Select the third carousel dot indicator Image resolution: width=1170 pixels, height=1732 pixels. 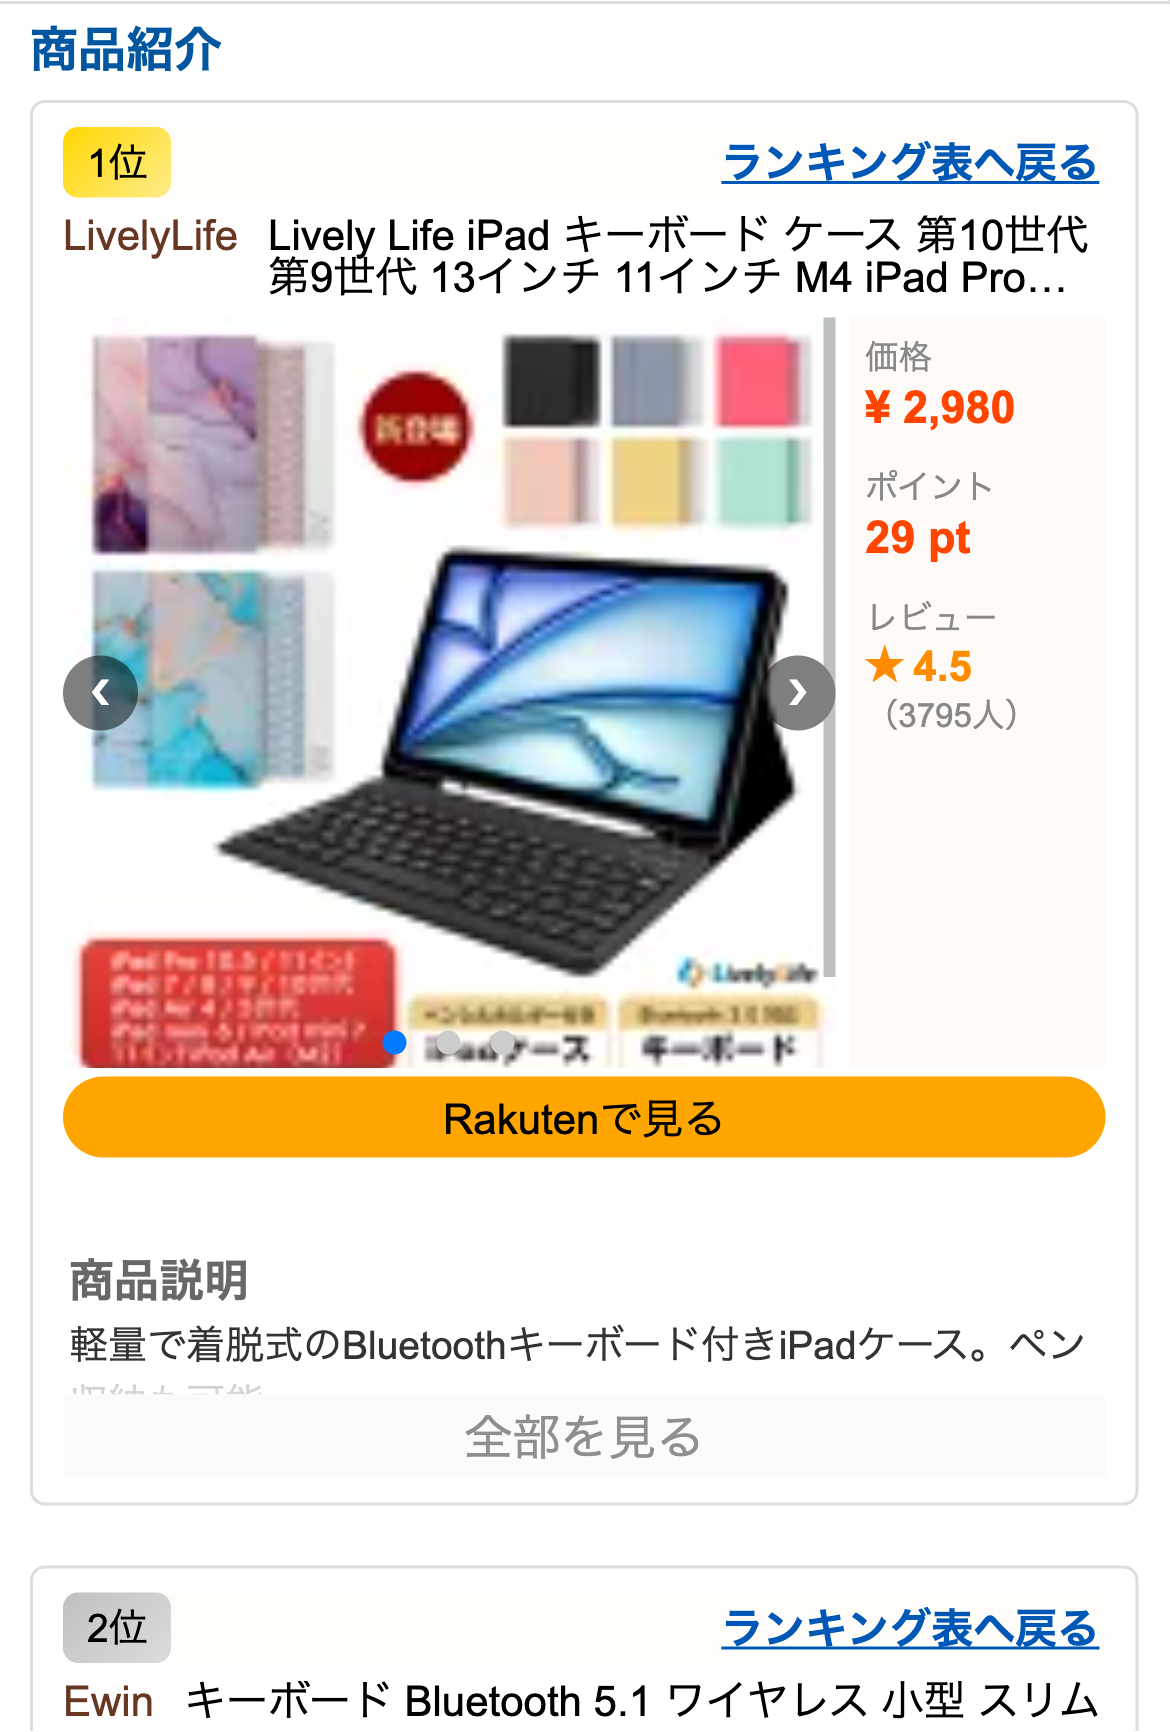tap(503, 1042)
